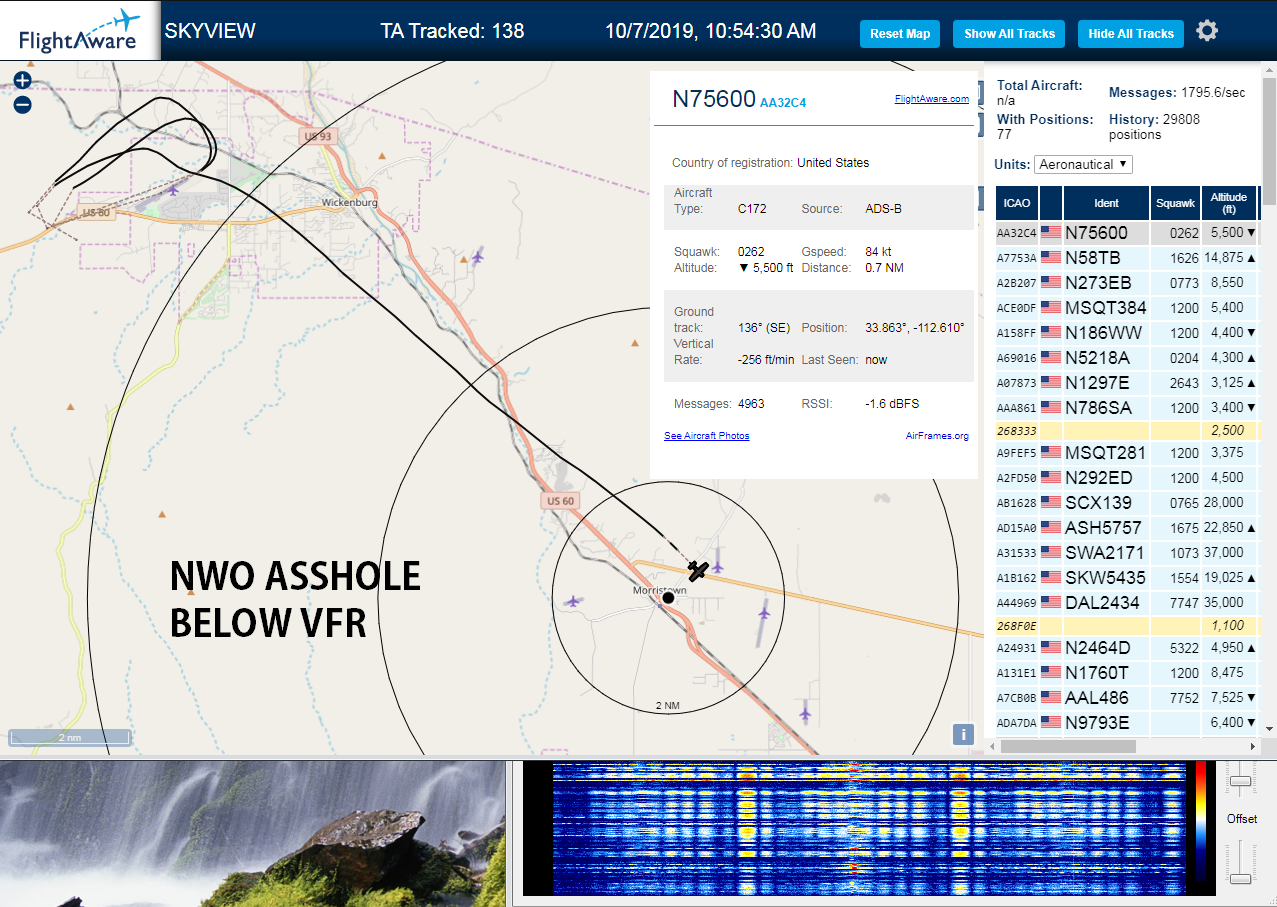The height and width of the screenshot is (907, 1277).
Task: Select the N786SA row
Action: pos(1126,408)
